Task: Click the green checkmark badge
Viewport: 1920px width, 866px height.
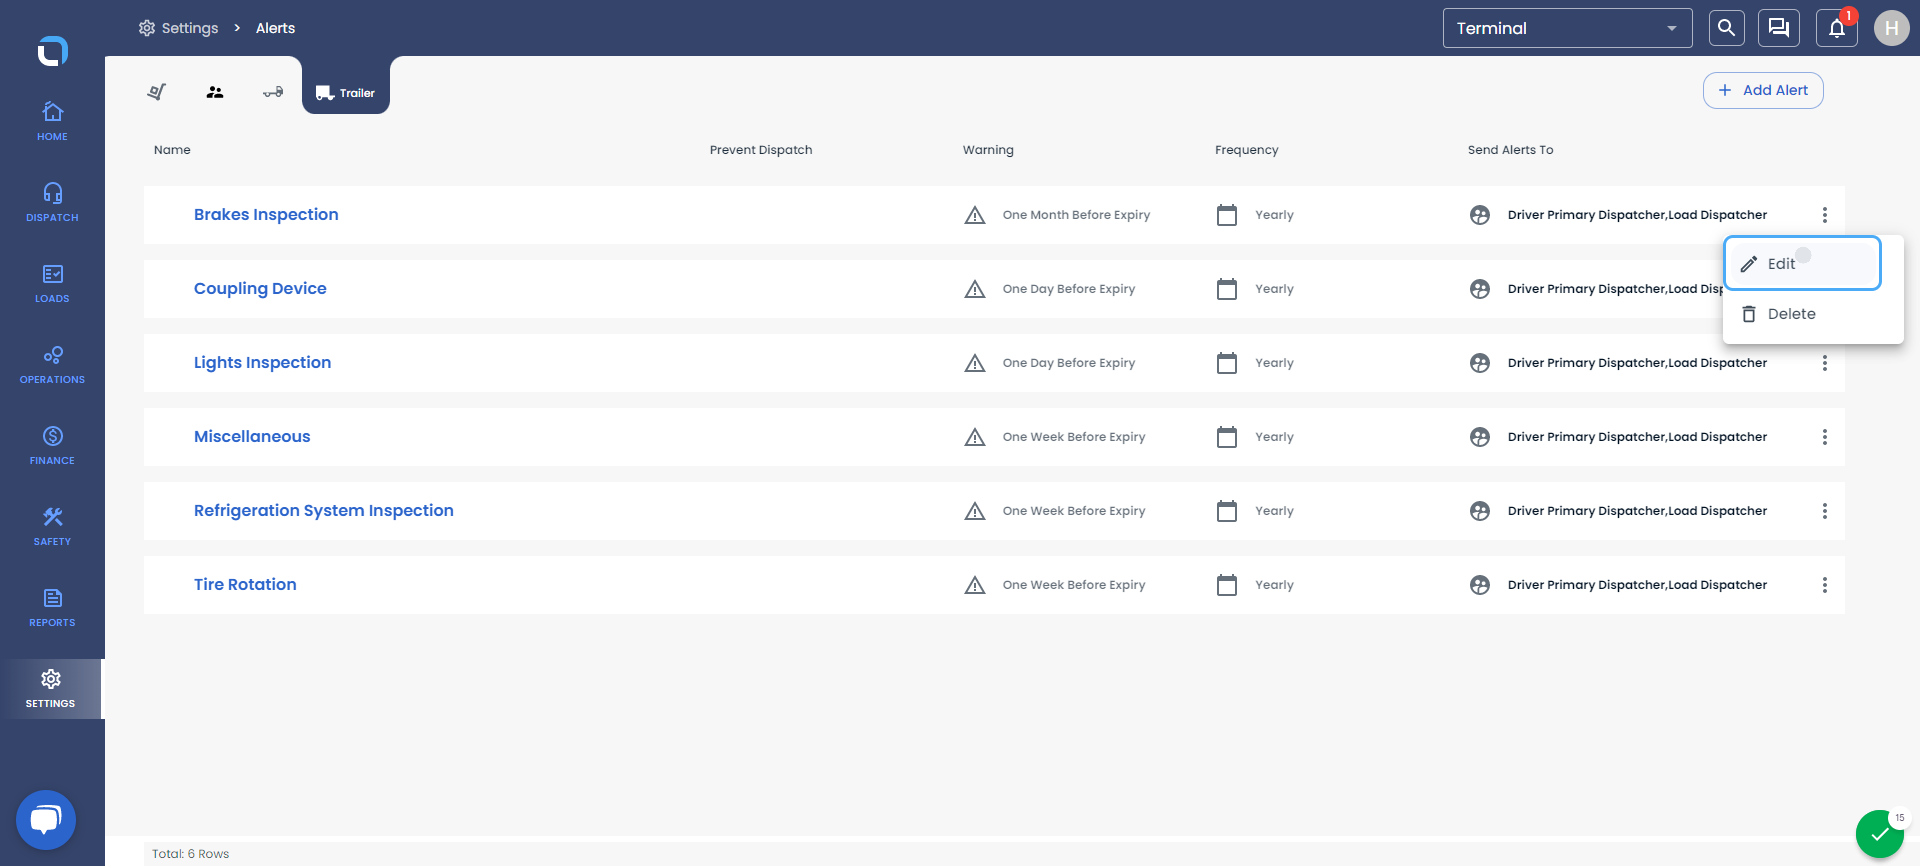Action: pos(1880,834)
